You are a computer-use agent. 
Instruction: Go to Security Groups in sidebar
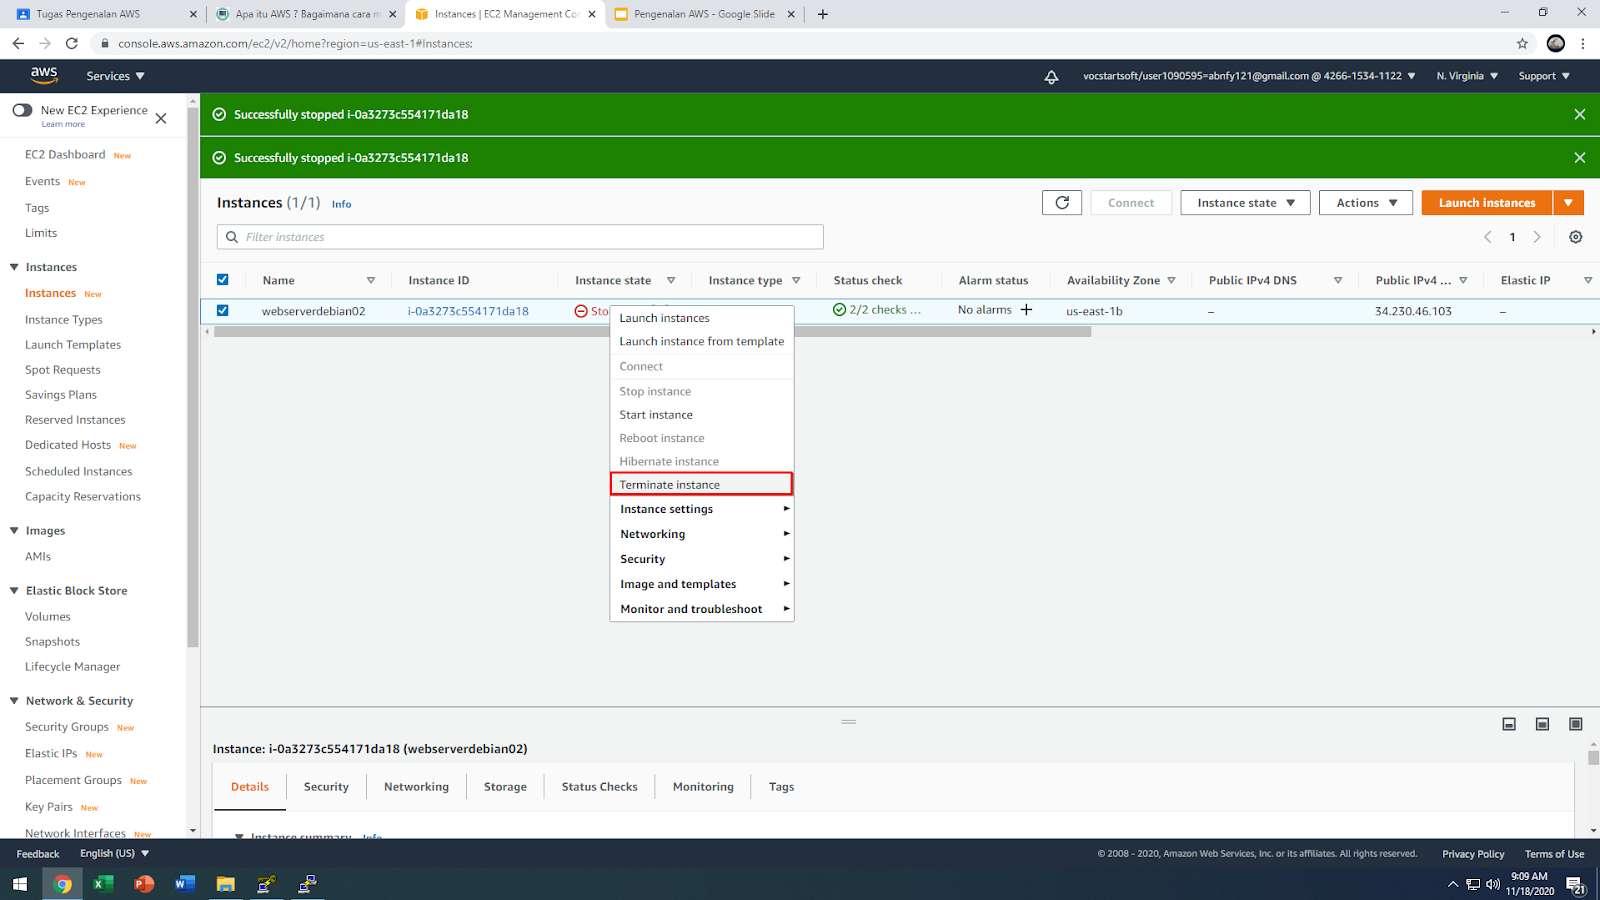pyautogui.click(x=67, y=727)
